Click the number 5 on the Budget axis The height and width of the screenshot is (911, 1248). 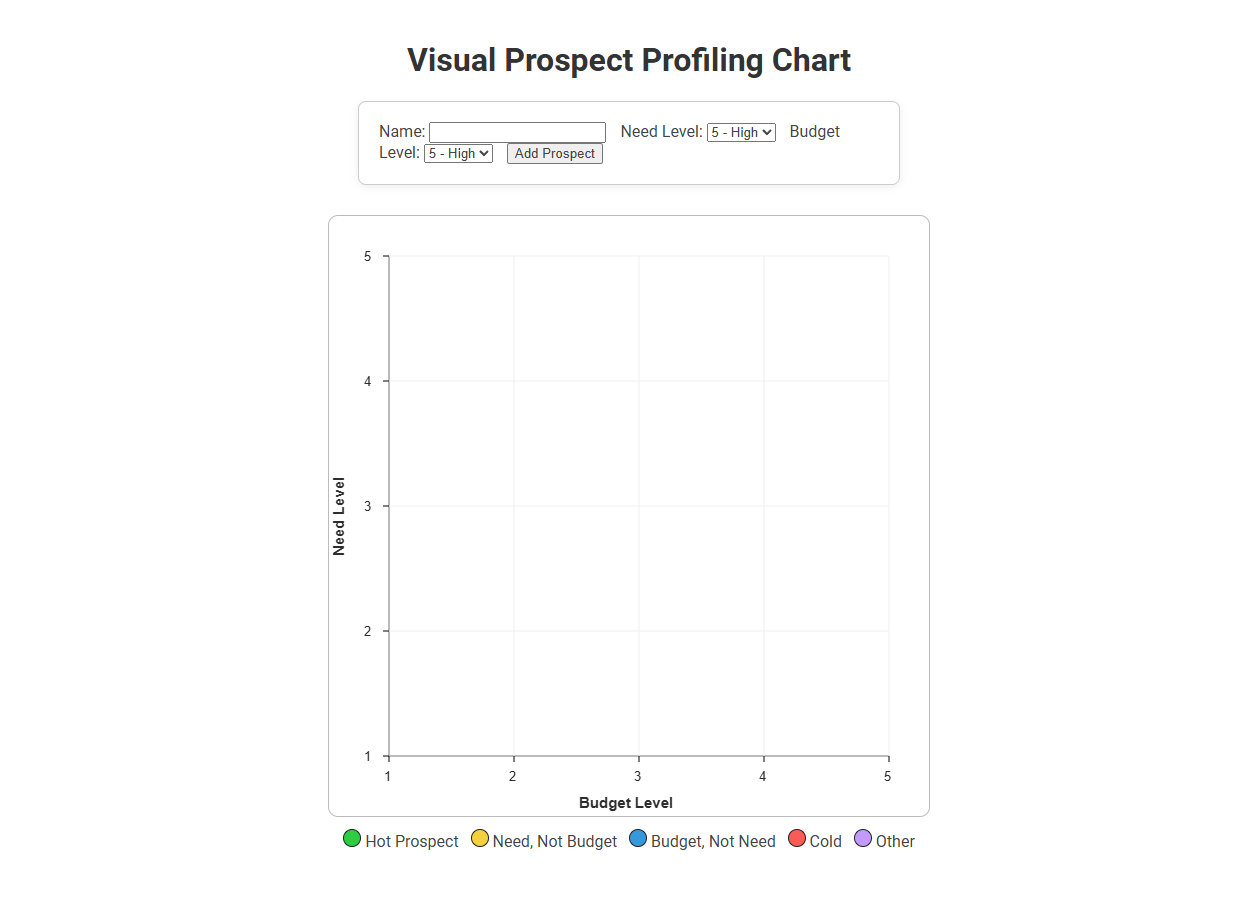click(x=887, y=775)
